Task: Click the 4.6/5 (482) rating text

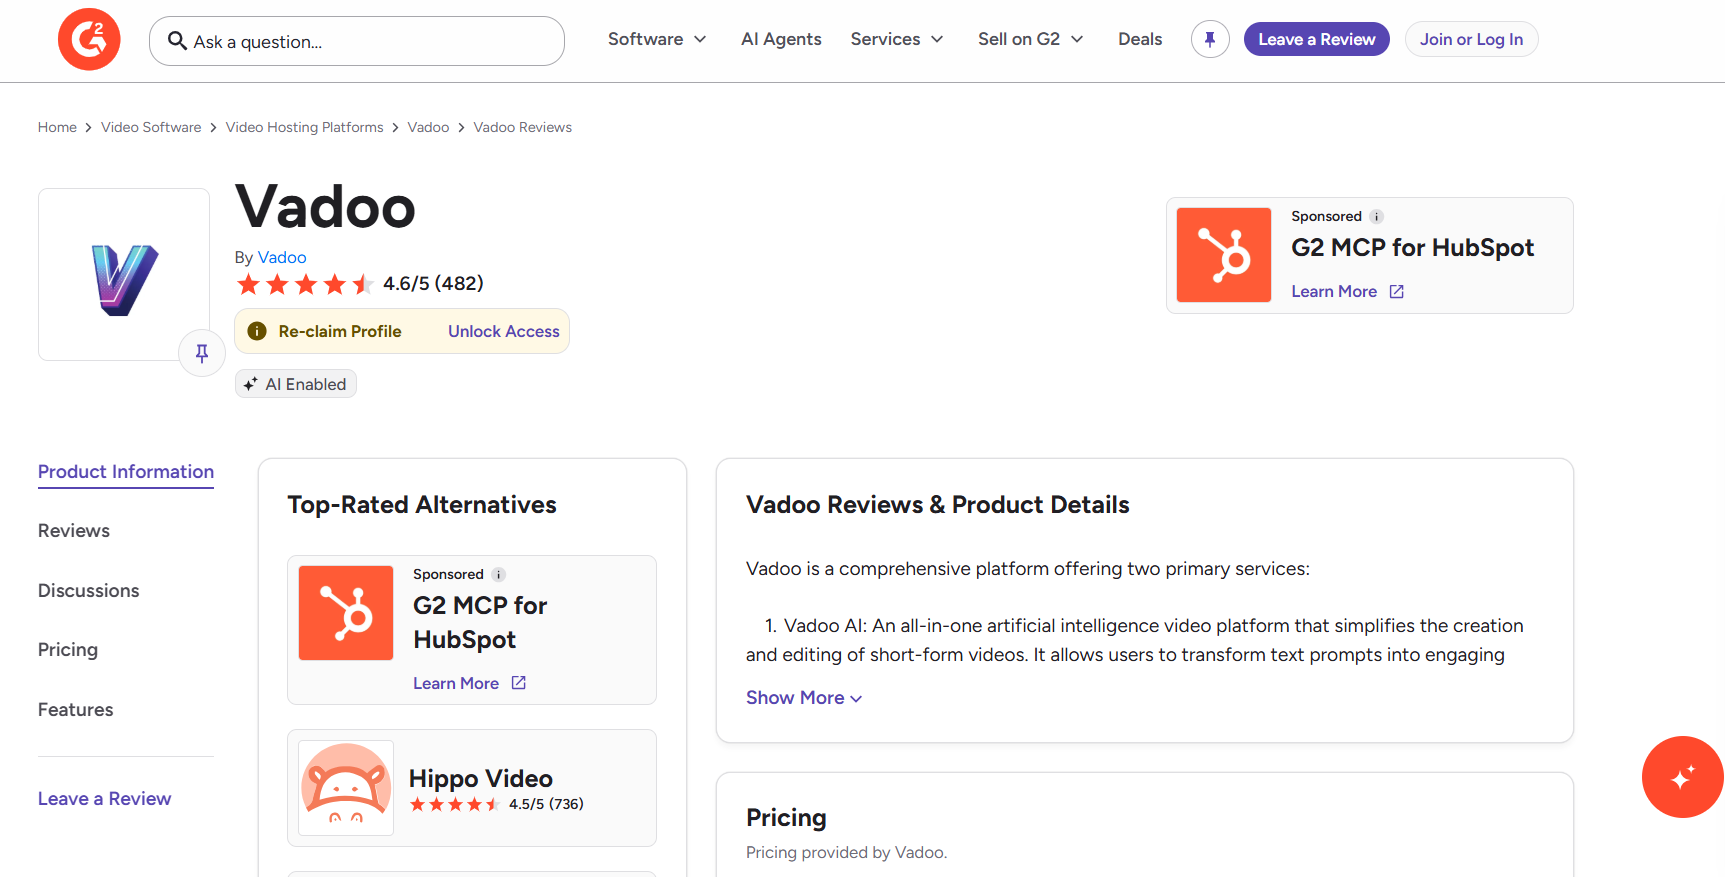Action: (433, 284)
